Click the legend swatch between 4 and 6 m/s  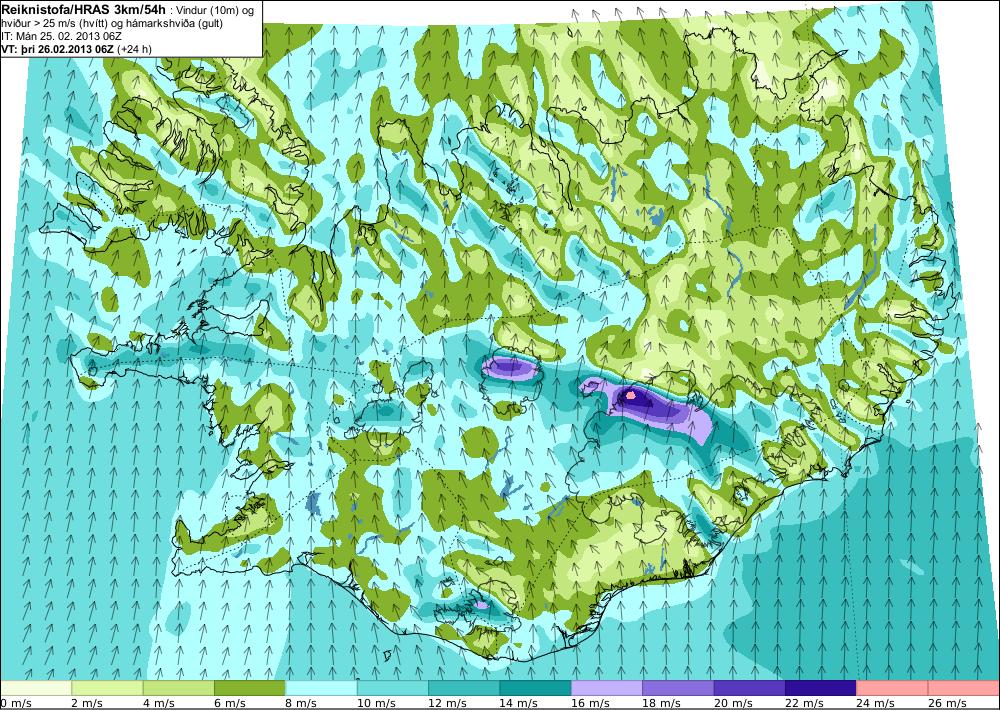click(x=179, y=688)
